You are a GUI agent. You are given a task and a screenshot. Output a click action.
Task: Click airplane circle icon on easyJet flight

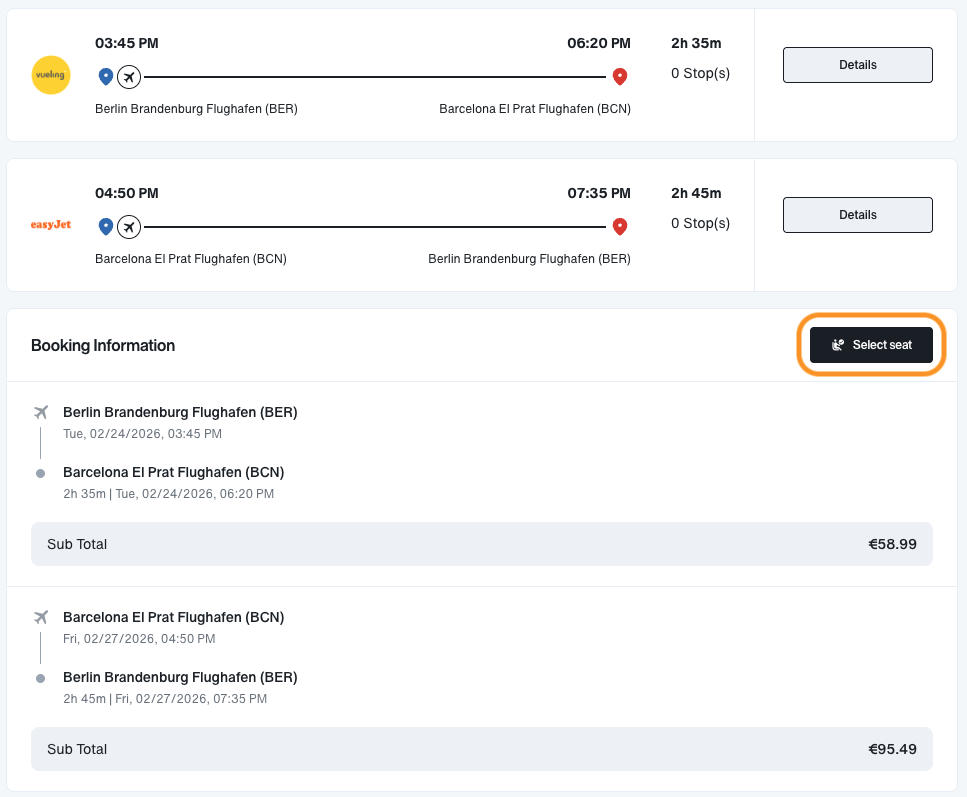click(x=129, y=227)
